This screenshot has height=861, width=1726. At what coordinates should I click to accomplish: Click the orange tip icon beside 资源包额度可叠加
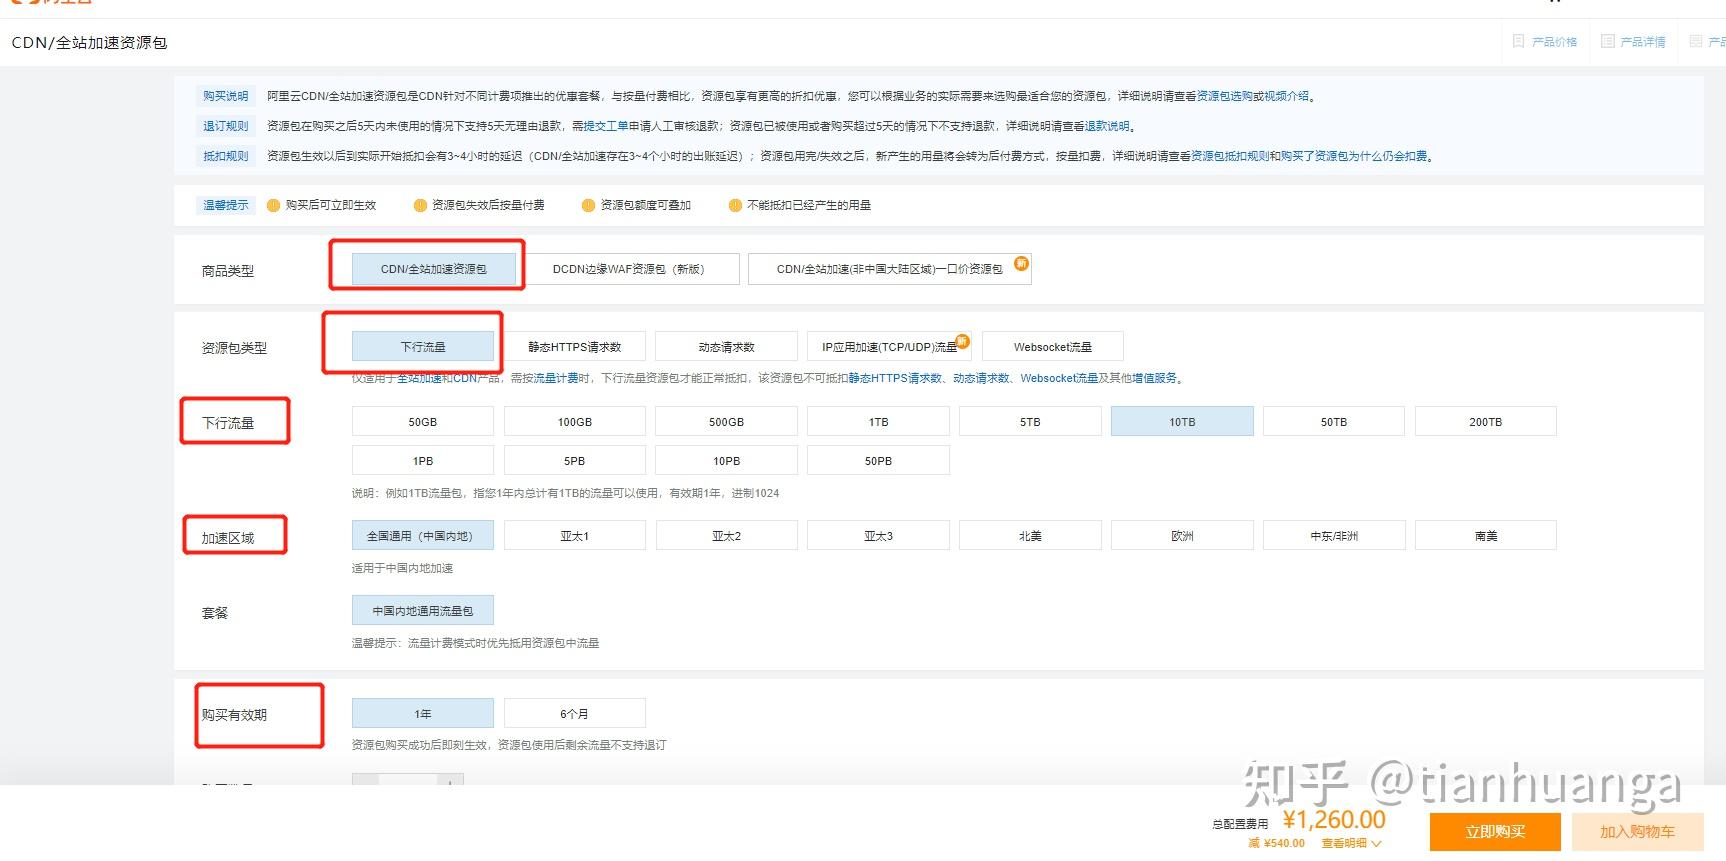tap(588, 205)
